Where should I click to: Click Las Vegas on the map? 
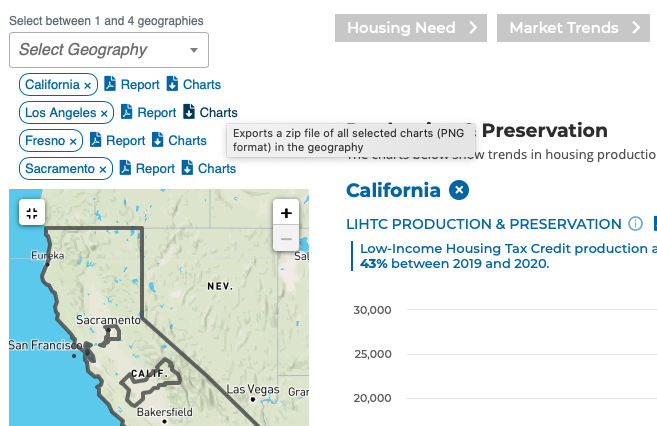252,390
